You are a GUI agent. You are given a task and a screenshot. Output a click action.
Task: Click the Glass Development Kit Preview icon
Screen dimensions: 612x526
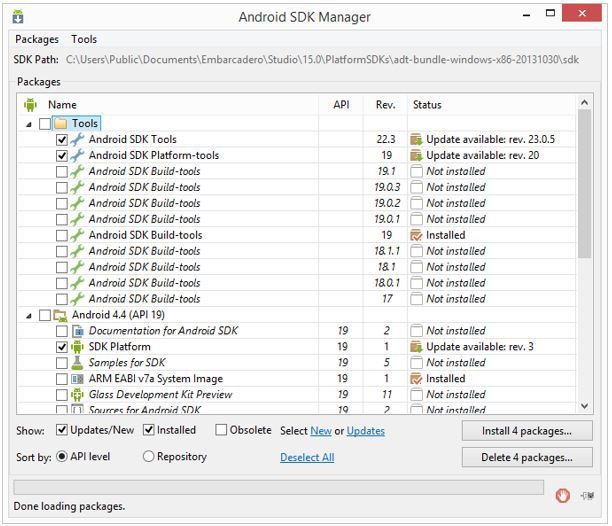(x=77, y=394)
